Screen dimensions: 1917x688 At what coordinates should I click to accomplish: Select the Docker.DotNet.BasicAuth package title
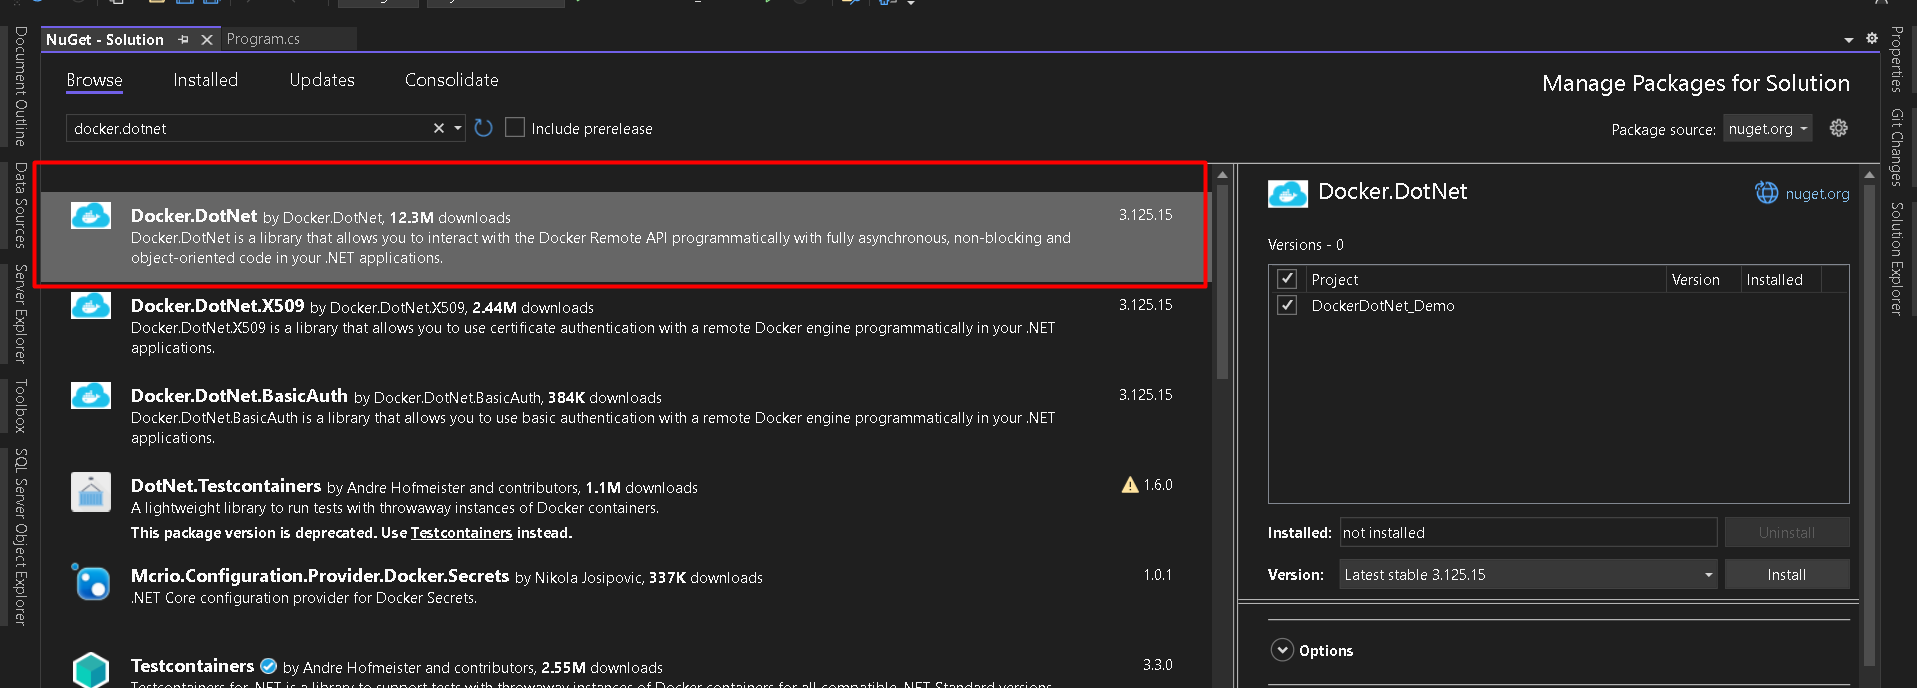click(x=239, y=396)
